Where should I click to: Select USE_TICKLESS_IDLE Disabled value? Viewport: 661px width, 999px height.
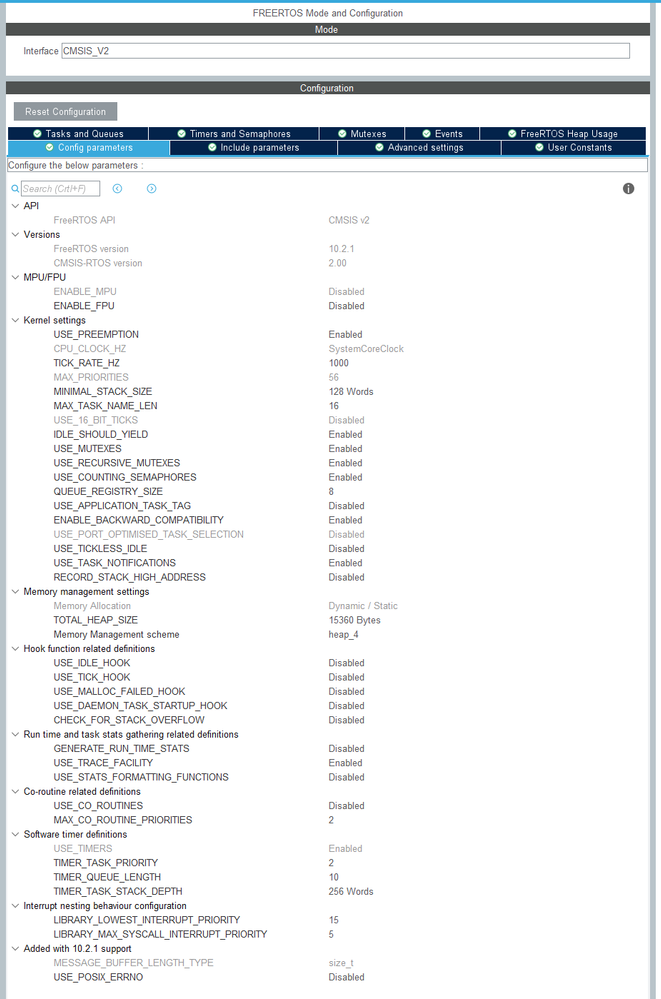pos(346,549)
